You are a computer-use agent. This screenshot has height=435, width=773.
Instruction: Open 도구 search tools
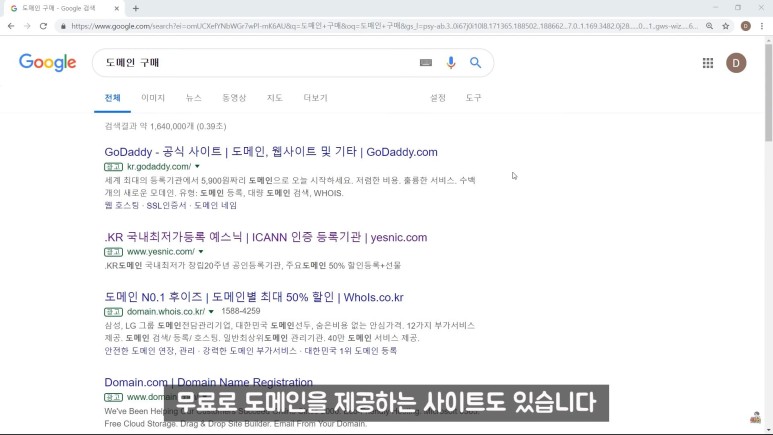(473, 98)
